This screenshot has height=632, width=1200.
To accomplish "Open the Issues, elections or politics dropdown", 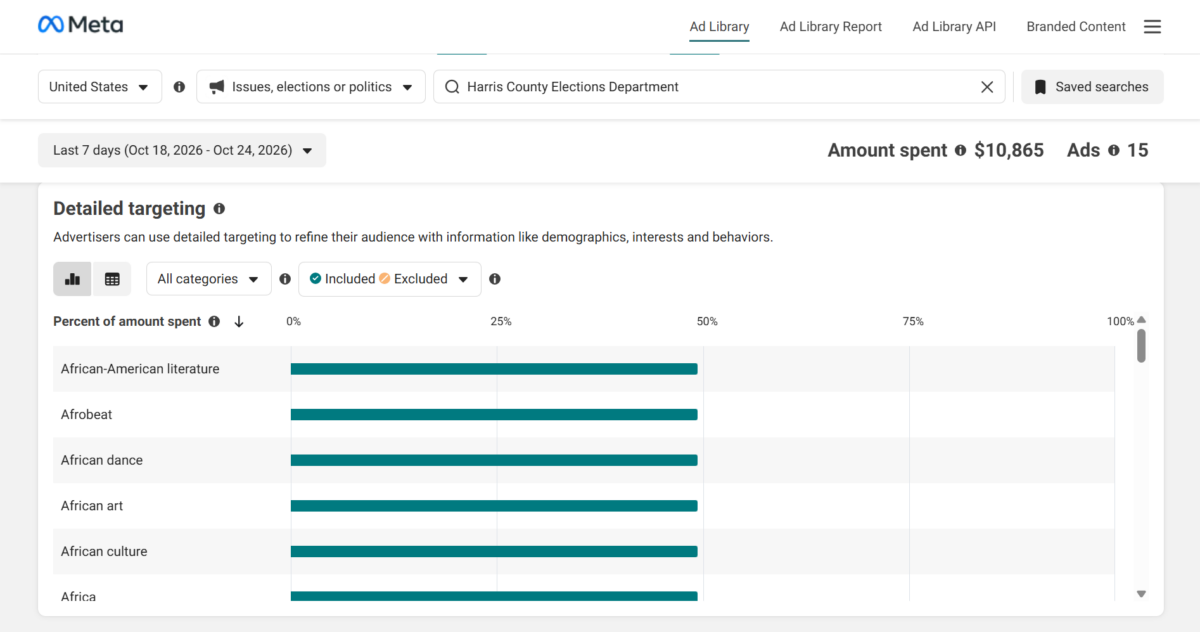I will (x=311, y=87).
